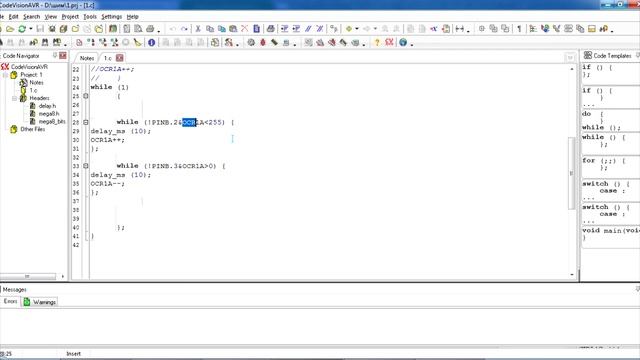
Task: Click the blue globe icon
Action: 403,42
